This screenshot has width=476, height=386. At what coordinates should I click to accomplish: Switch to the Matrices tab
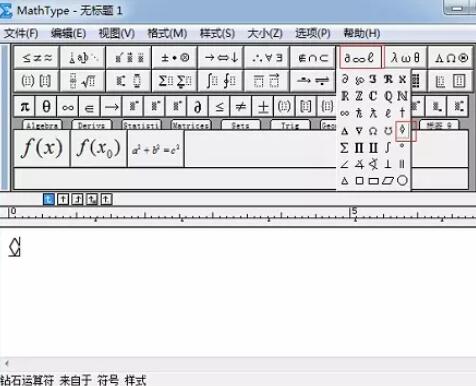(x=191, y=125)
